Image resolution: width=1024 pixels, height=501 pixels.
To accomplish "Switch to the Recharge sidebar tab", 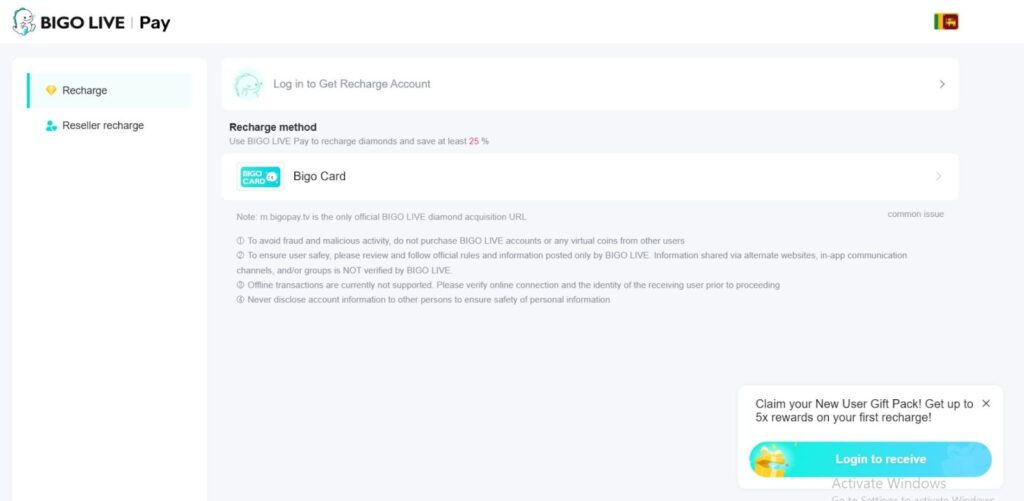I will click(85, 90).
